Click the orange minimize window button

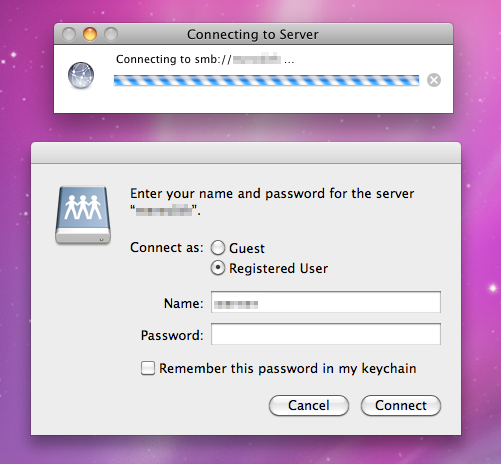pyautogui.click(x=90, y=34)
